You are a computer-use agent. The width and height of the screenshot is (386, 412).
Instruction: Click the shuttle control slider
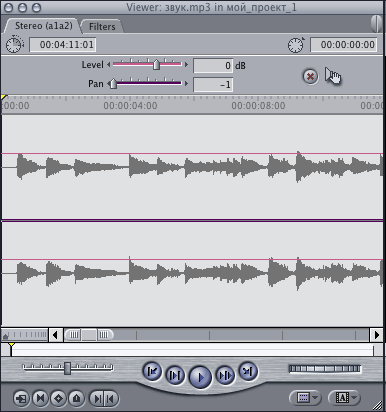tap(68, 368)
